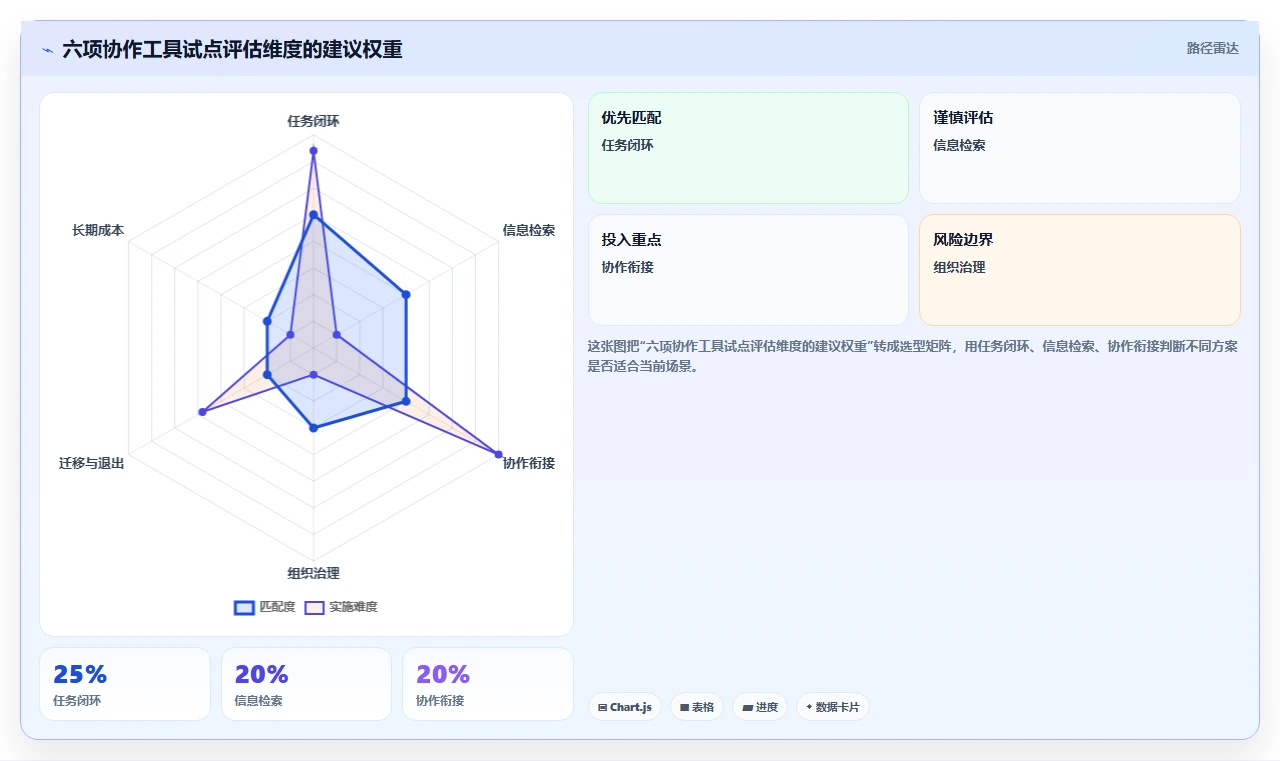Screen dimensions: 1280x761
Task: Select the 进度 chip
Action: pyautogui.click(x=760, y=707)
